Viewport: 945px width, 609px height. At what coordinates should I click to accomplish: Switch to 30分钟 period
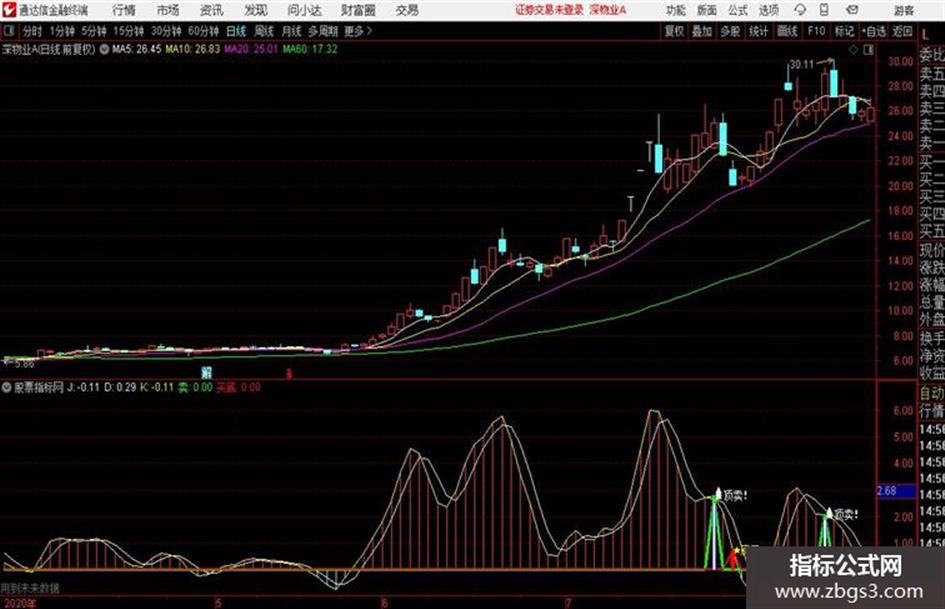[x=166, y=31]
